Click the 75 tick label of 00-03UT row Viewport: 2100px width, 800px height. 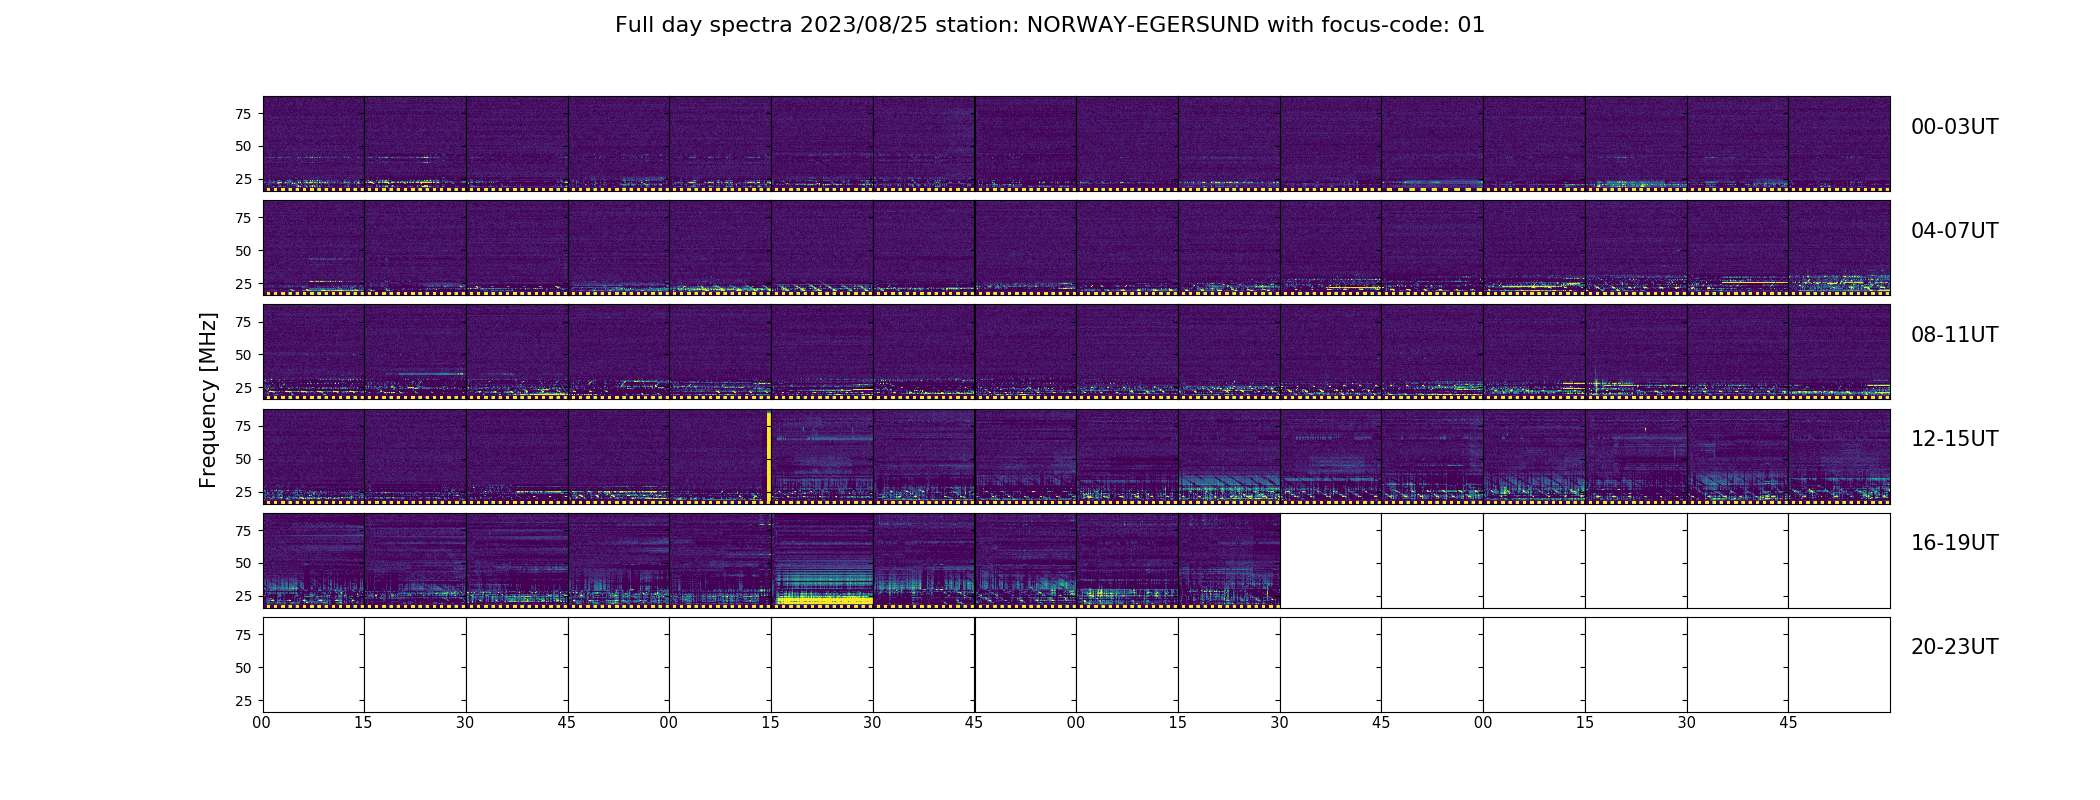click(x=243, y=114)
